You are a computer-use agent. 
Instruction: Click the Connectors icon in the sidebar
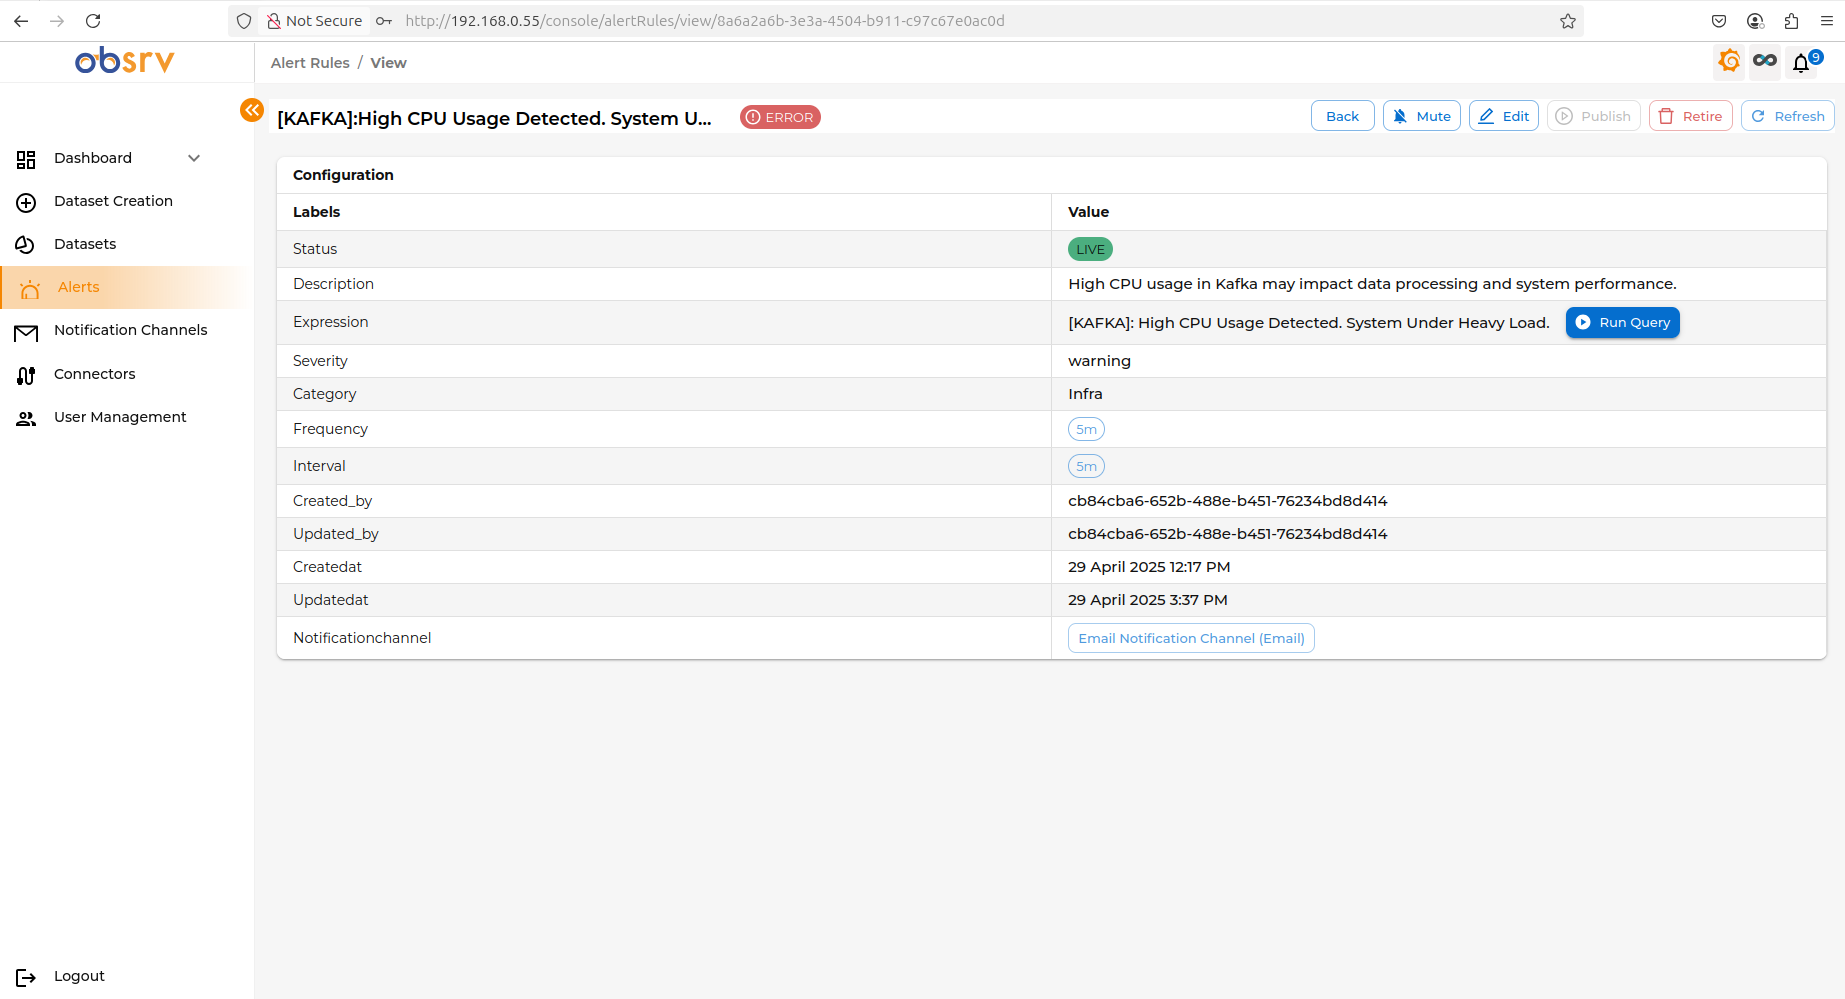[x=26, y=375]
